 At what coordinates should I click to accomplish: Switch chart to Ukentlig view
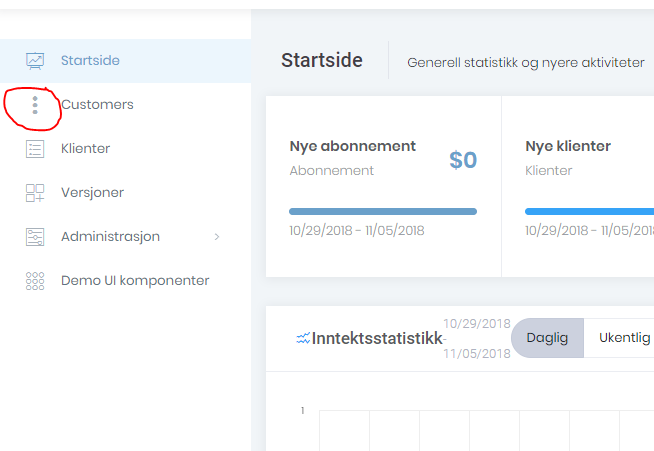624,338
